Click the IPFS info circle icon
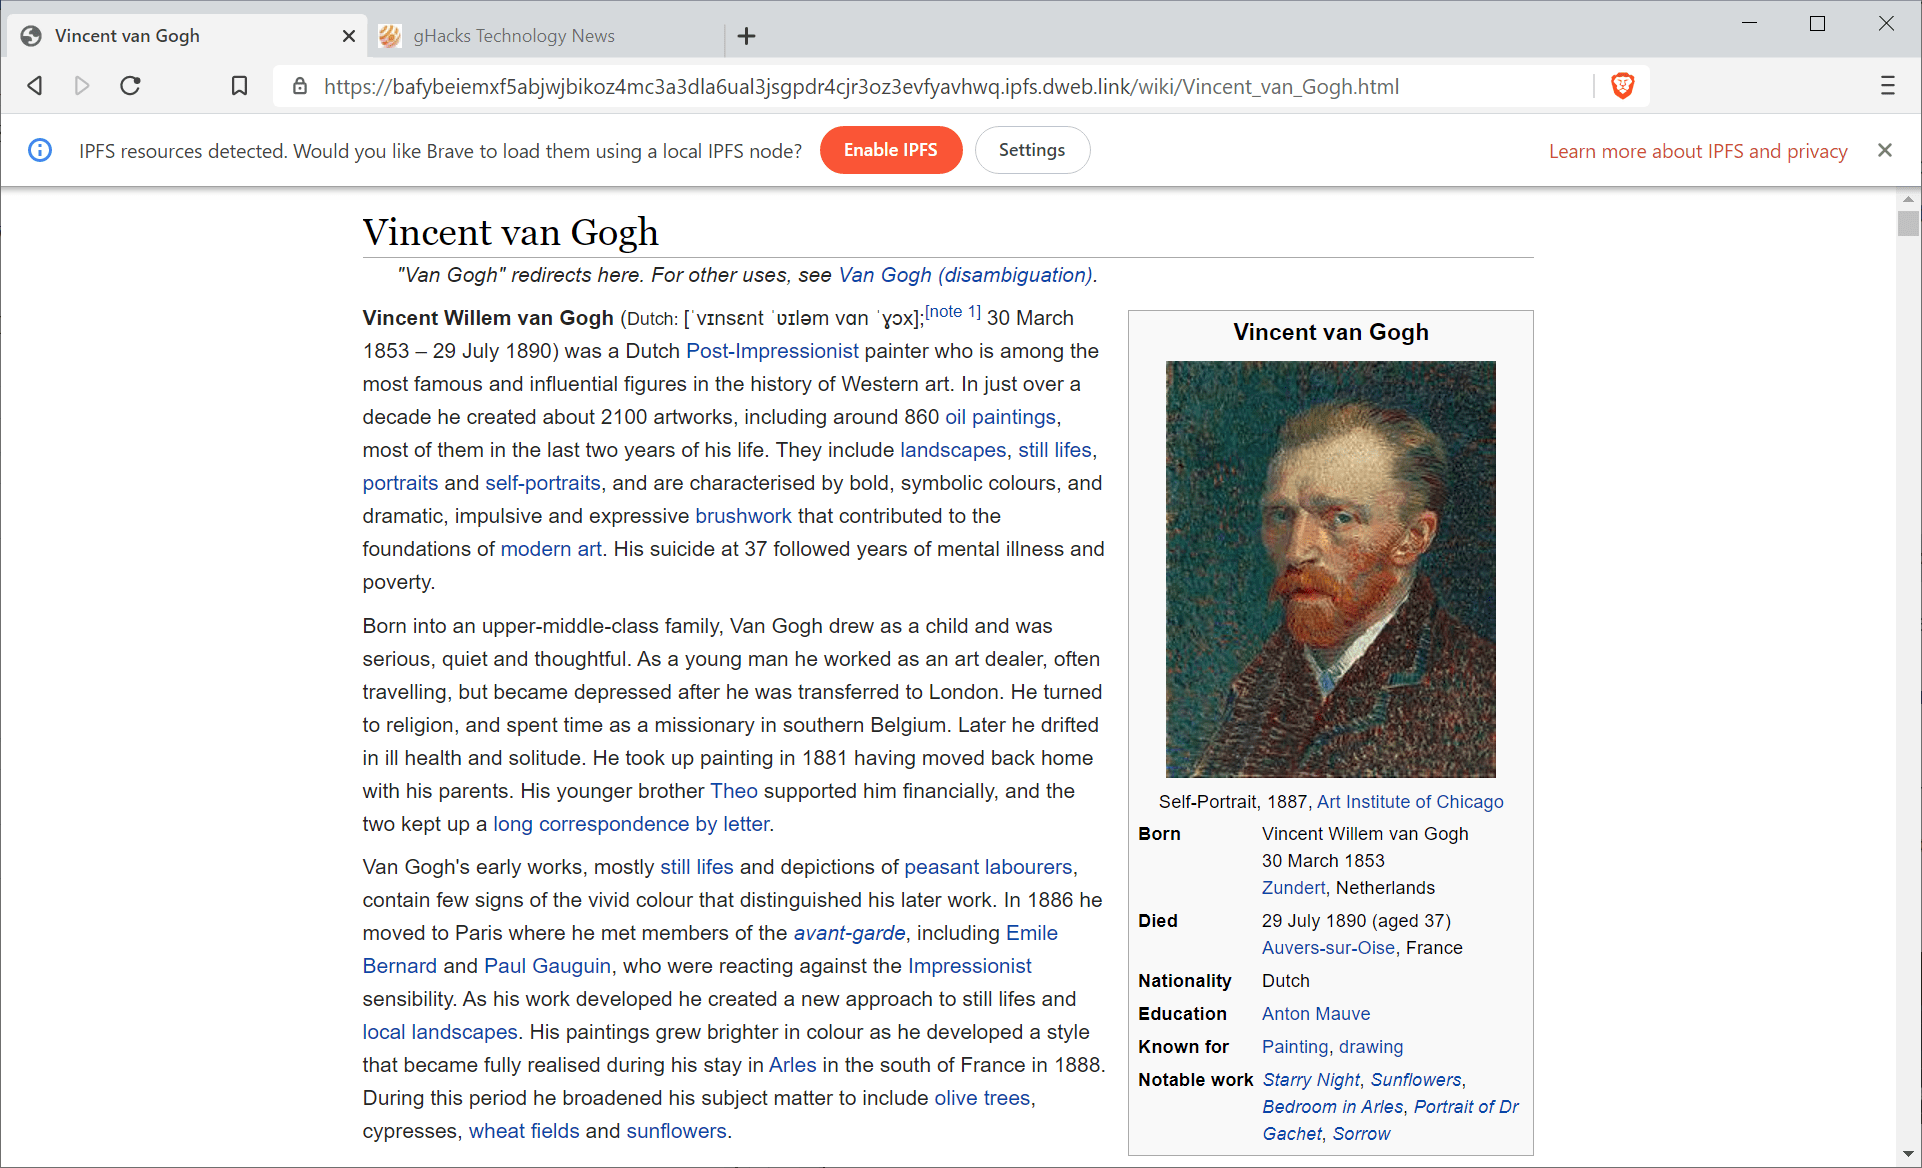The height and width of the screenshot is (1168, 1922). [x=40, y=150]
